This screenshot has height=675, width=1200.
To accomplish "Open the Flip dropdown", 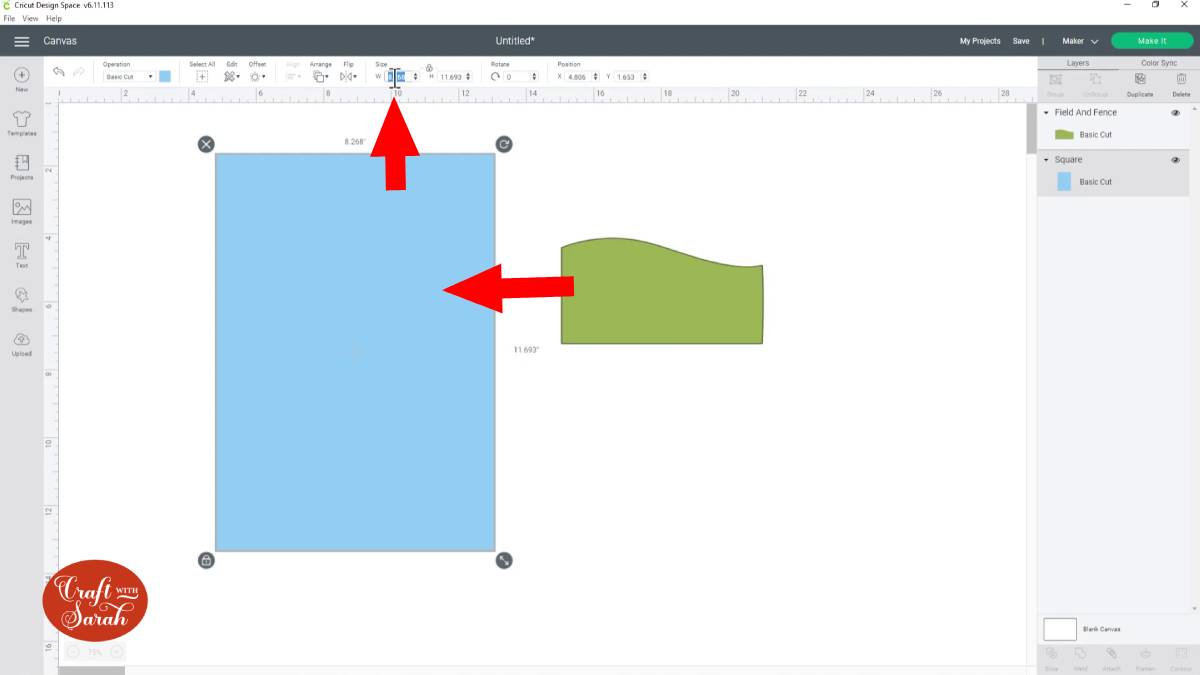I will point(348,76).
